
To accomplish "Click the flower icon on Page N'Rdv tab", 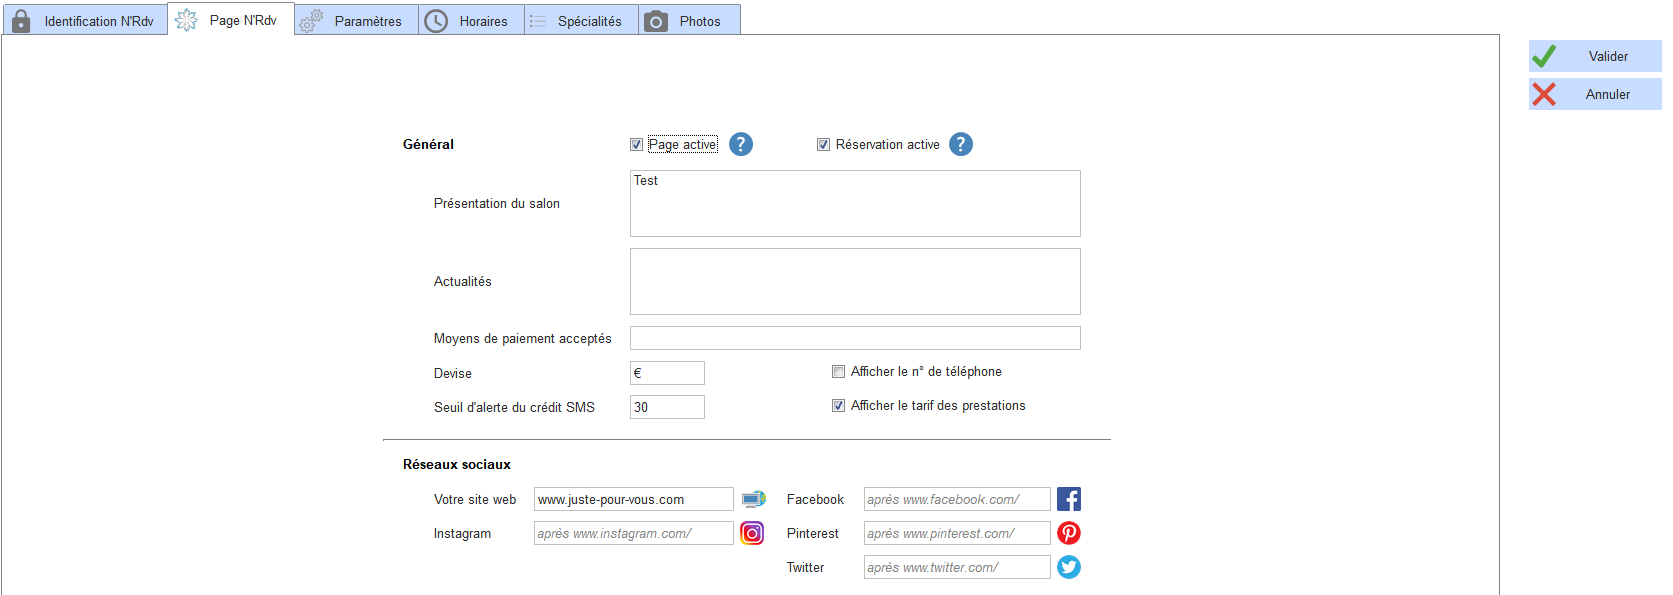I will [186, 20].
